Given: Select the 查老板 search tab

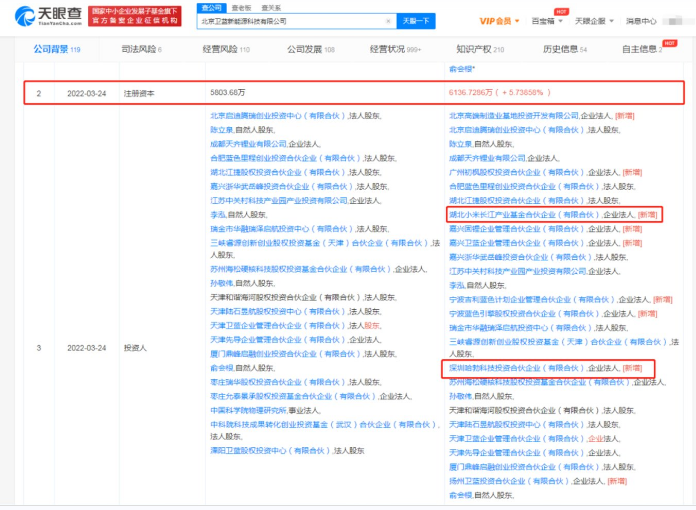Looking at the screenshot, I should (240, 7).
